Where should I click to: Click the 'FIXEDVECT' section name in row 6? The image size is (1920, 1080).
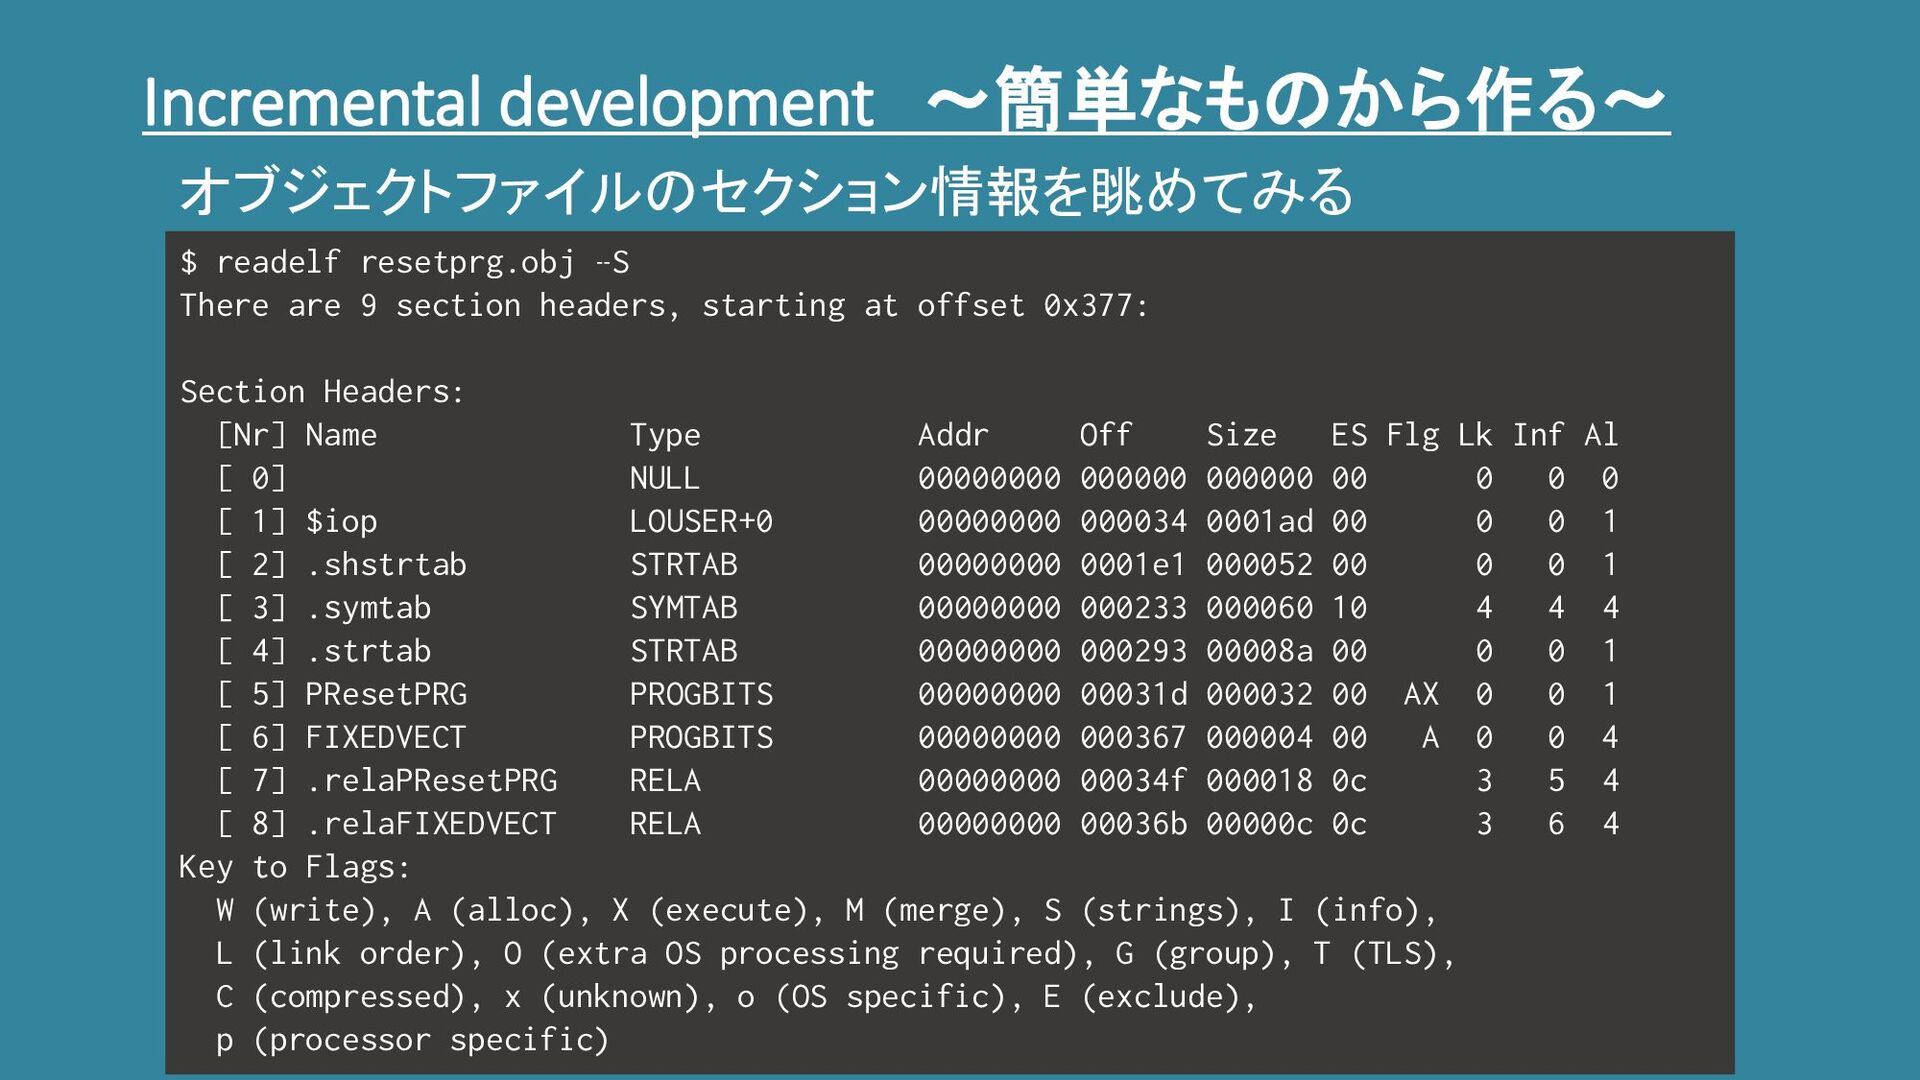pyautogui.click(x=386, y=738)
